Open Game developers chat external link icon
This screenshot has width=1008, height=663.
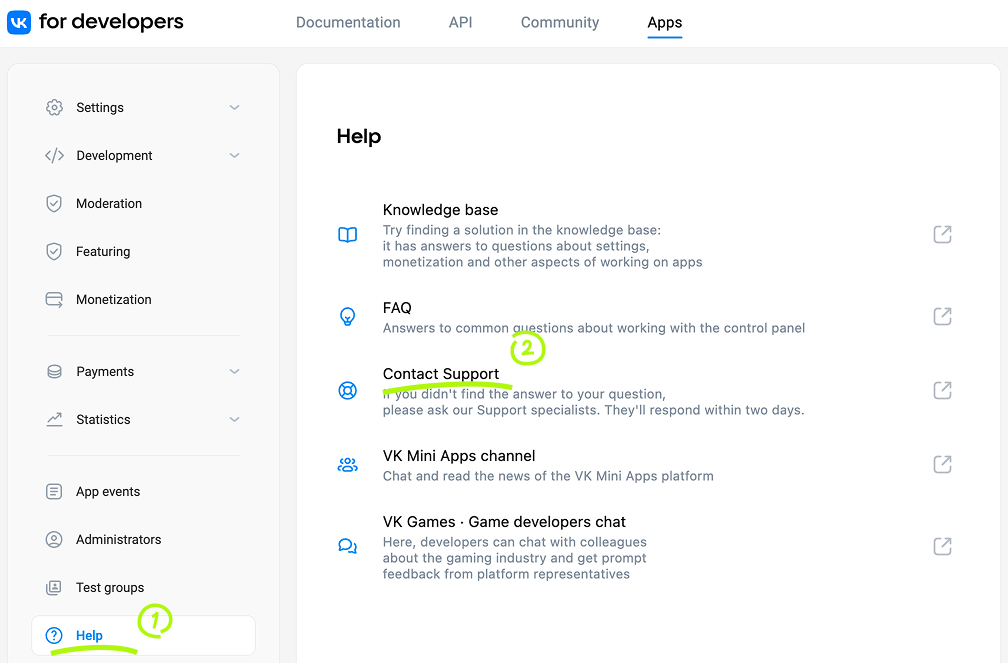pos(942,547)
